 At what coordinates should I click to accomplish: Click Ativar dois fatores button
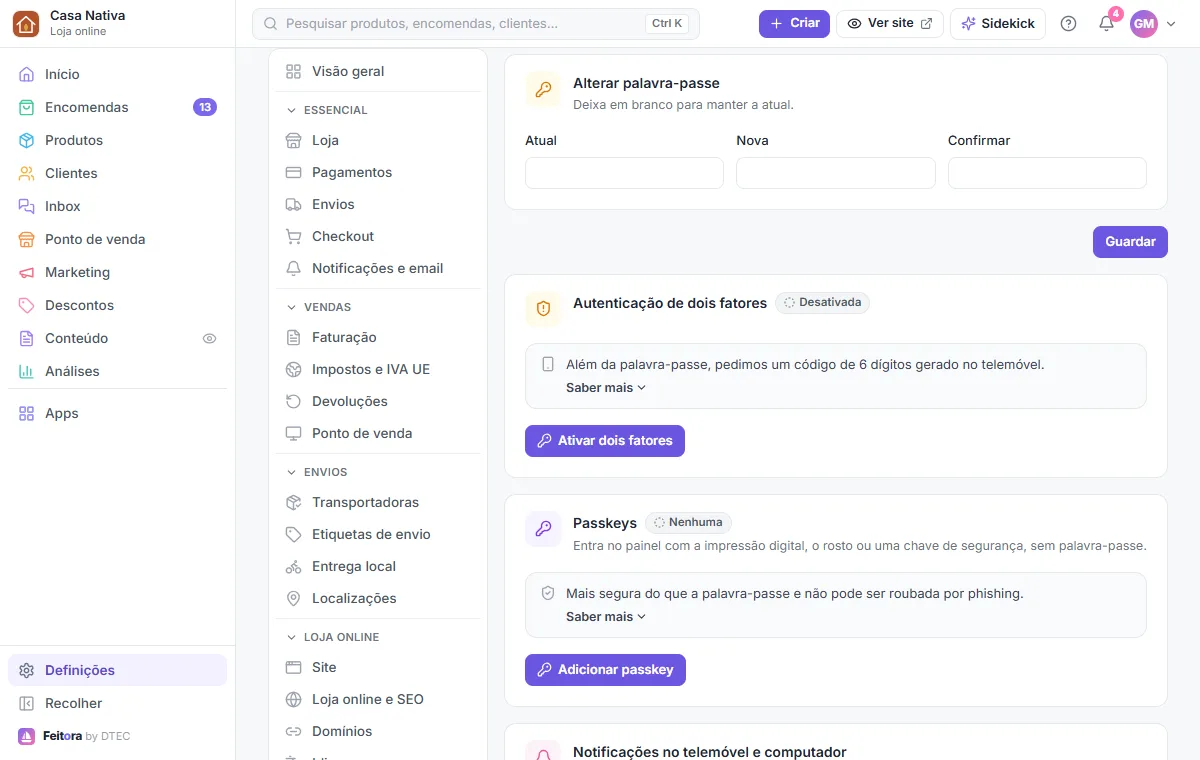(x=605, y=441)
